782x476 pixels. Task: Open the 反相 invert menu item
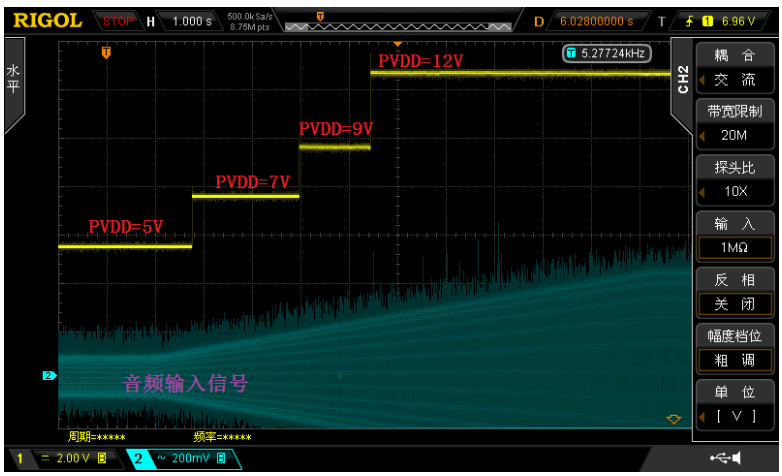[x=735, y=280]
